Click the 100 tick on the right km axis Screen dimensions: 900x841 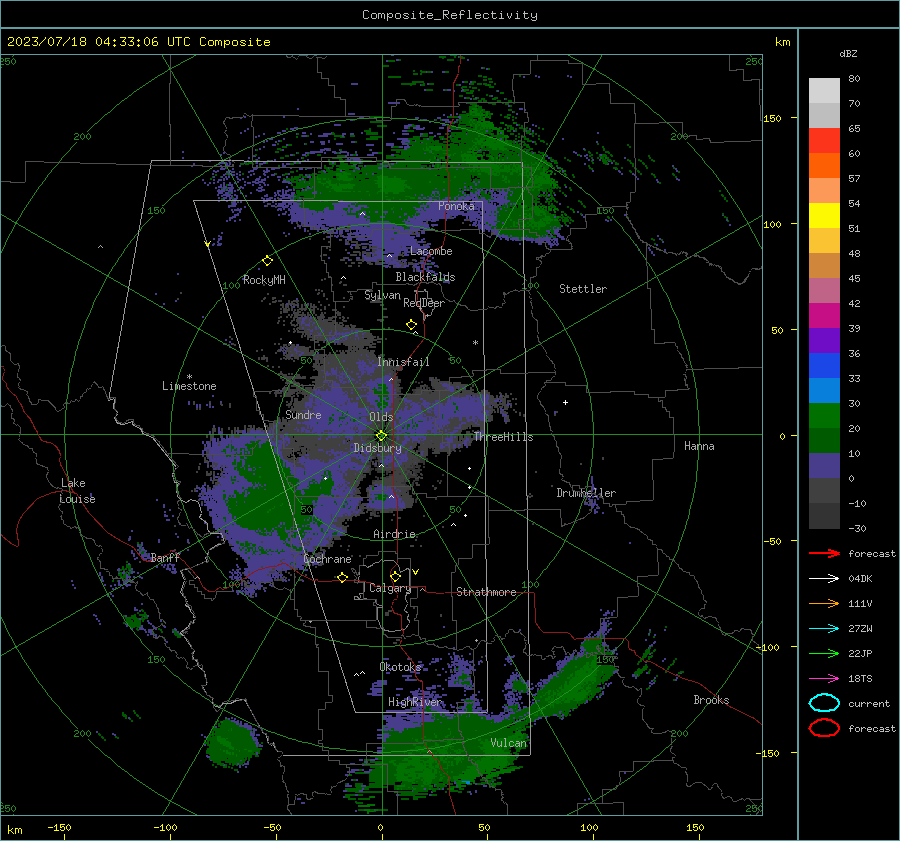click(x=772, y=224)
